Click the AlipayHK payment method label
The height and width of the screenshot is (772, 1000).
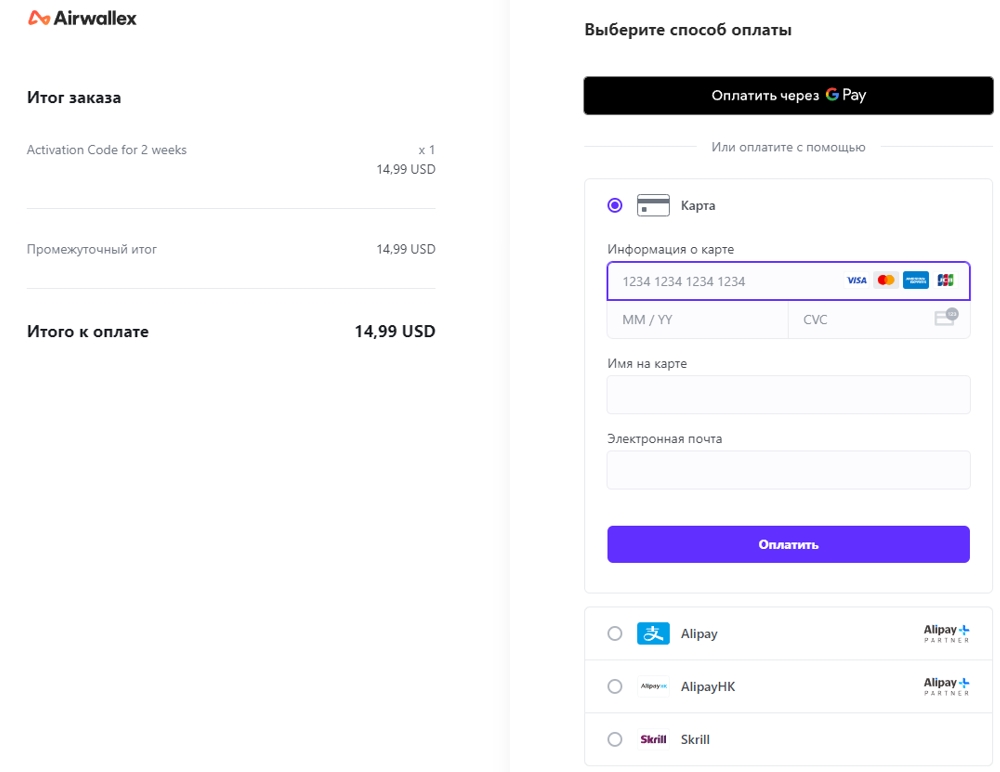(708, 687)
